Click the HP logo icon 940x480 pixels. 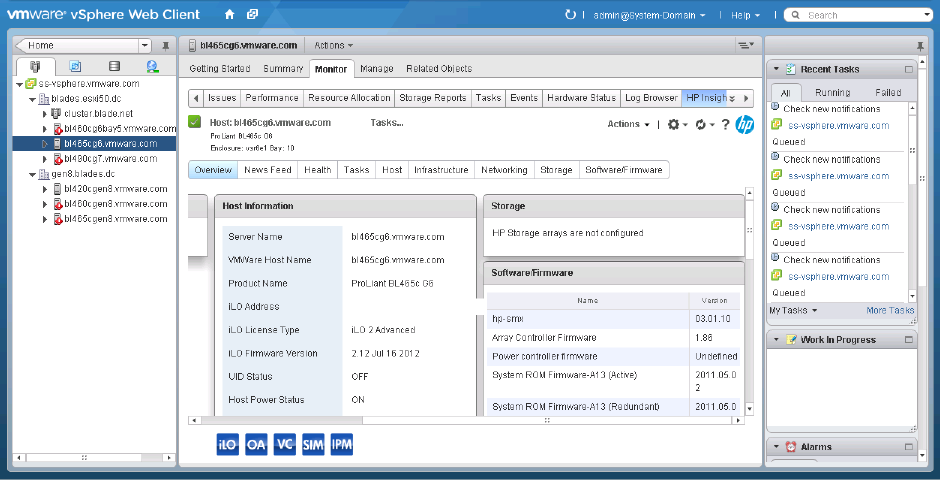(745, 124)
